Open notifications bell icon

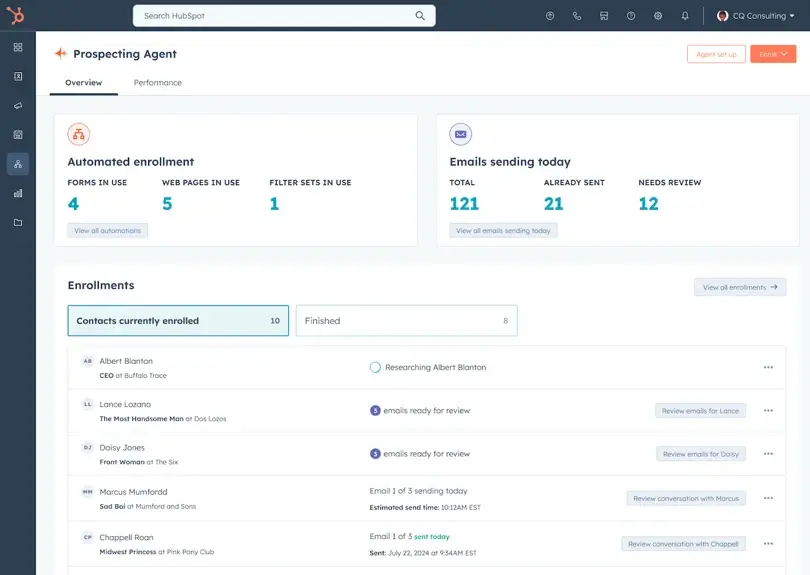coord(685,16)
